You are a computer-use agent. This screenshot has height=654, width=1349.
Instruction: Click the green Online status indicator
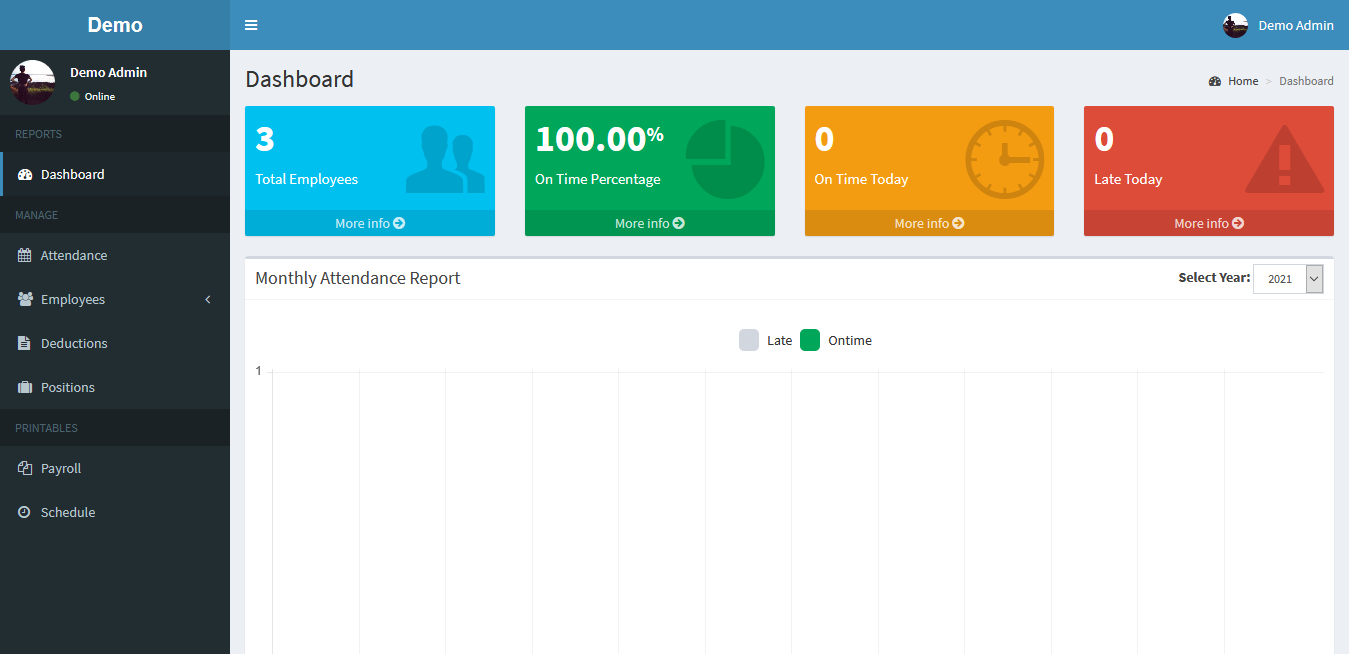click(x=75, y=96)
